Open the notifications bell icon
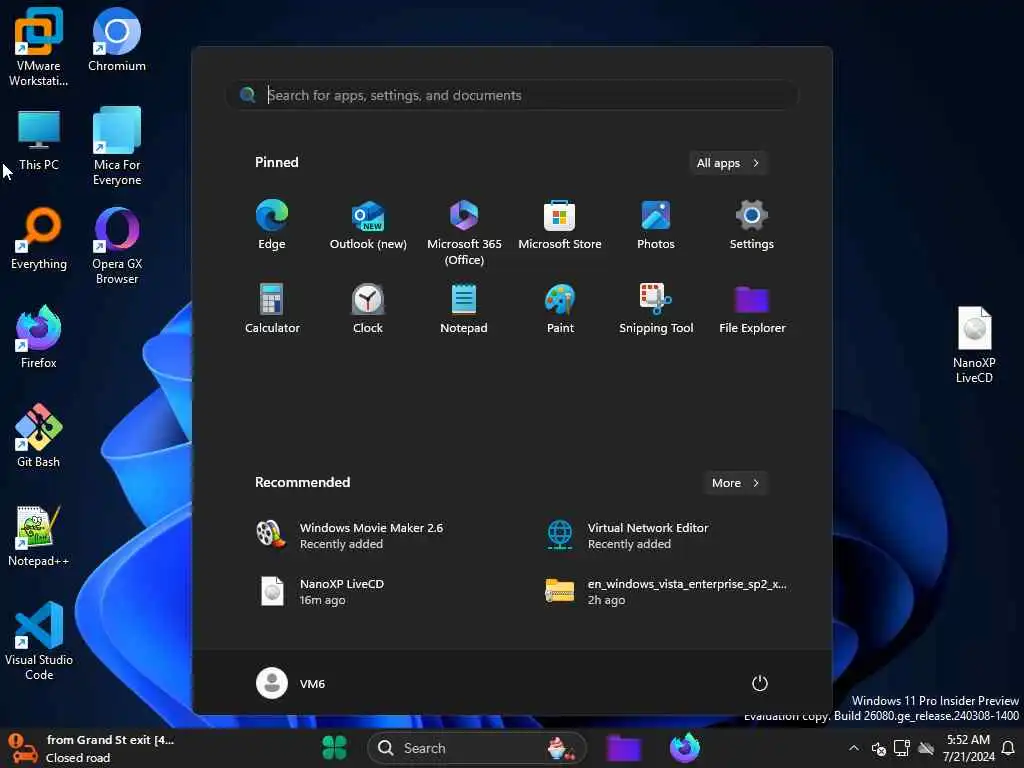Viewport: 1024px width, 768px height. pyautogui.click(x=1008, y=748)
